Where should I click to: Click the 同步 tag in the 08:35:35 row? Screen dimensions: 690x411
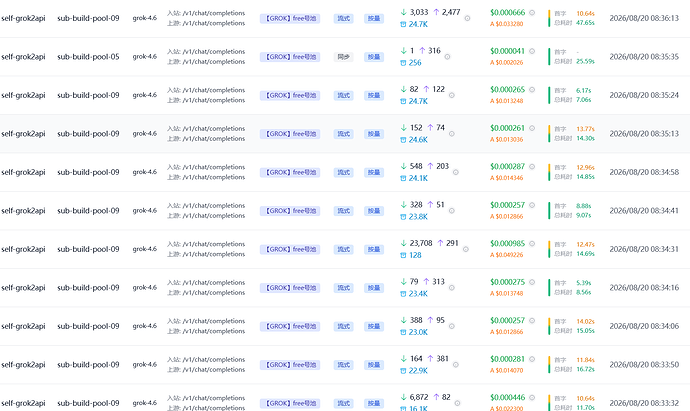pos(343,57)
